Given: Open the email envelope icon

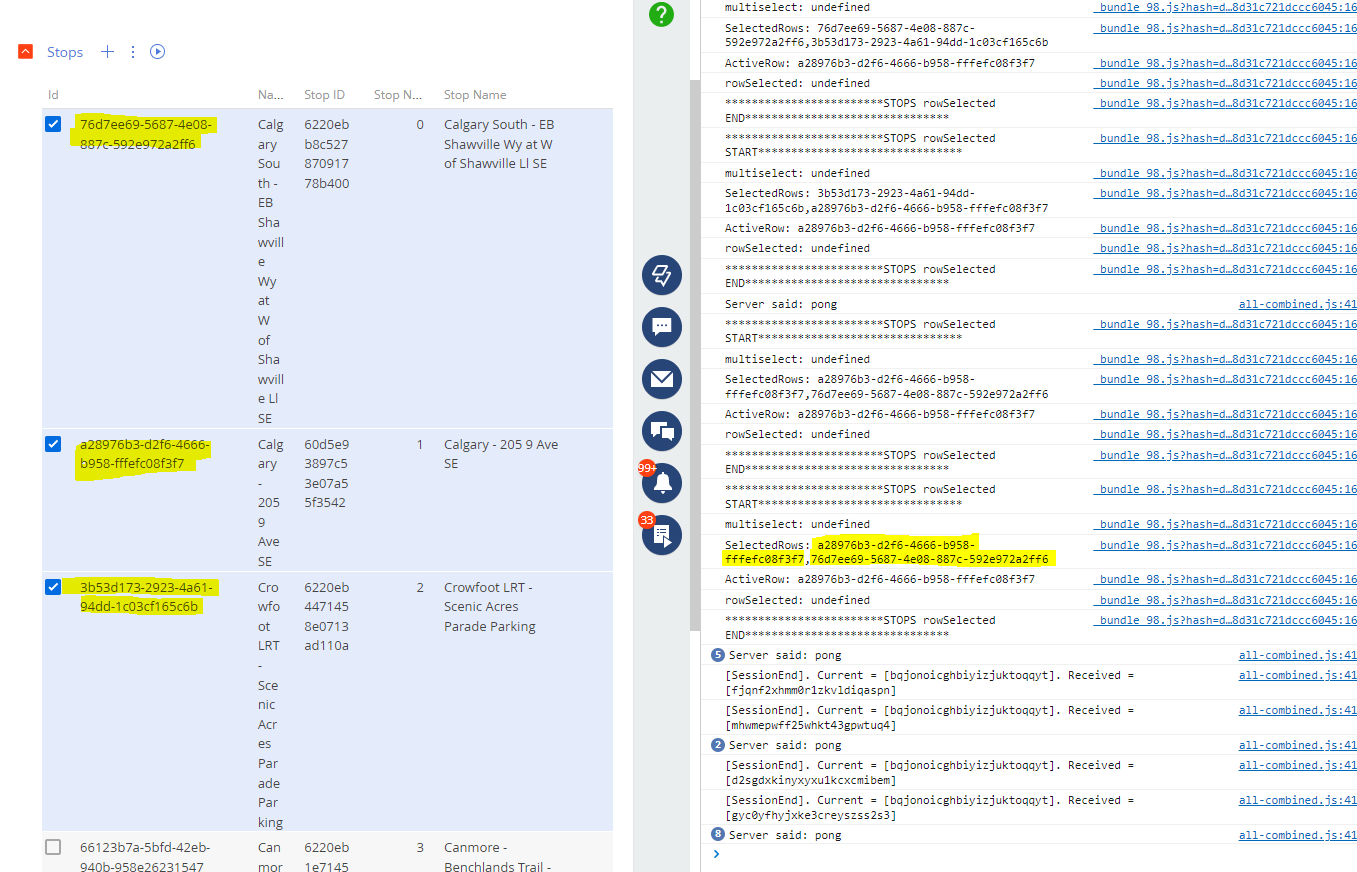Looking at the screenshot, I should pyautogui.click(x=661, y=379).
